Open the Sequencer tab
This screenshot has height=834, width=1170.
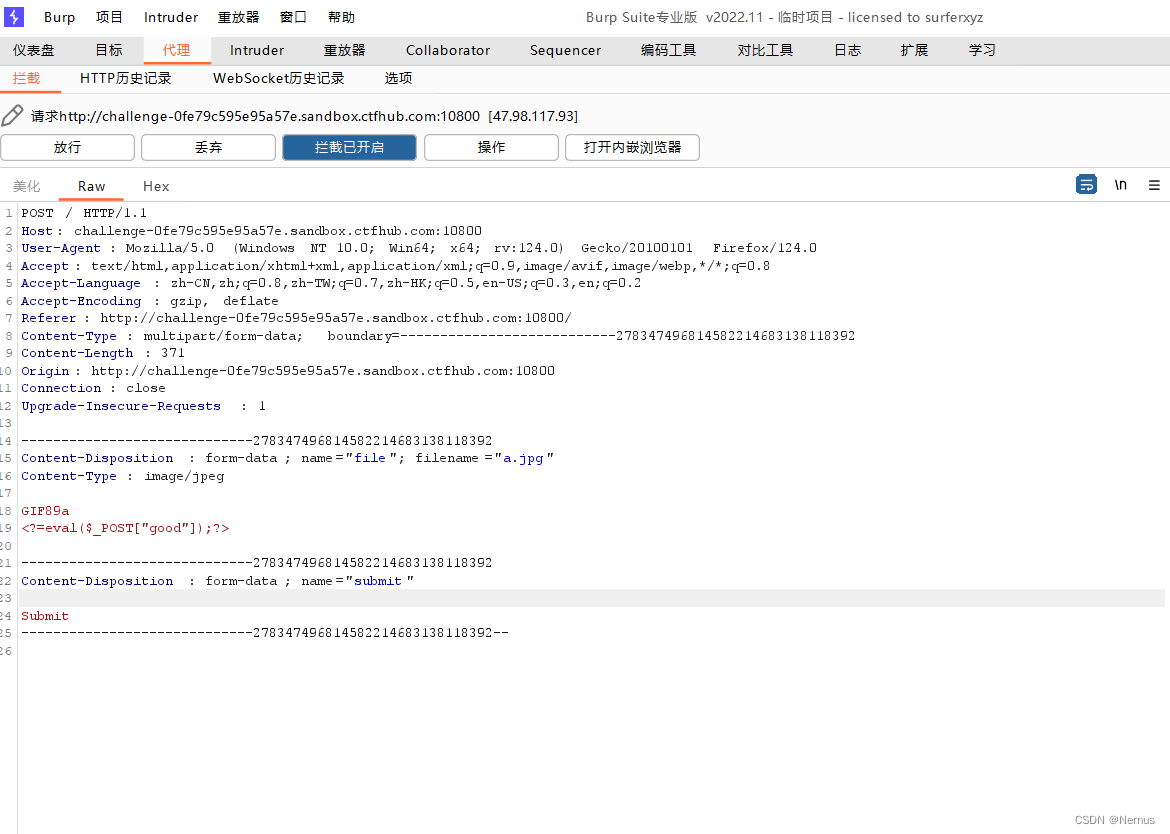tap(565, 50)
